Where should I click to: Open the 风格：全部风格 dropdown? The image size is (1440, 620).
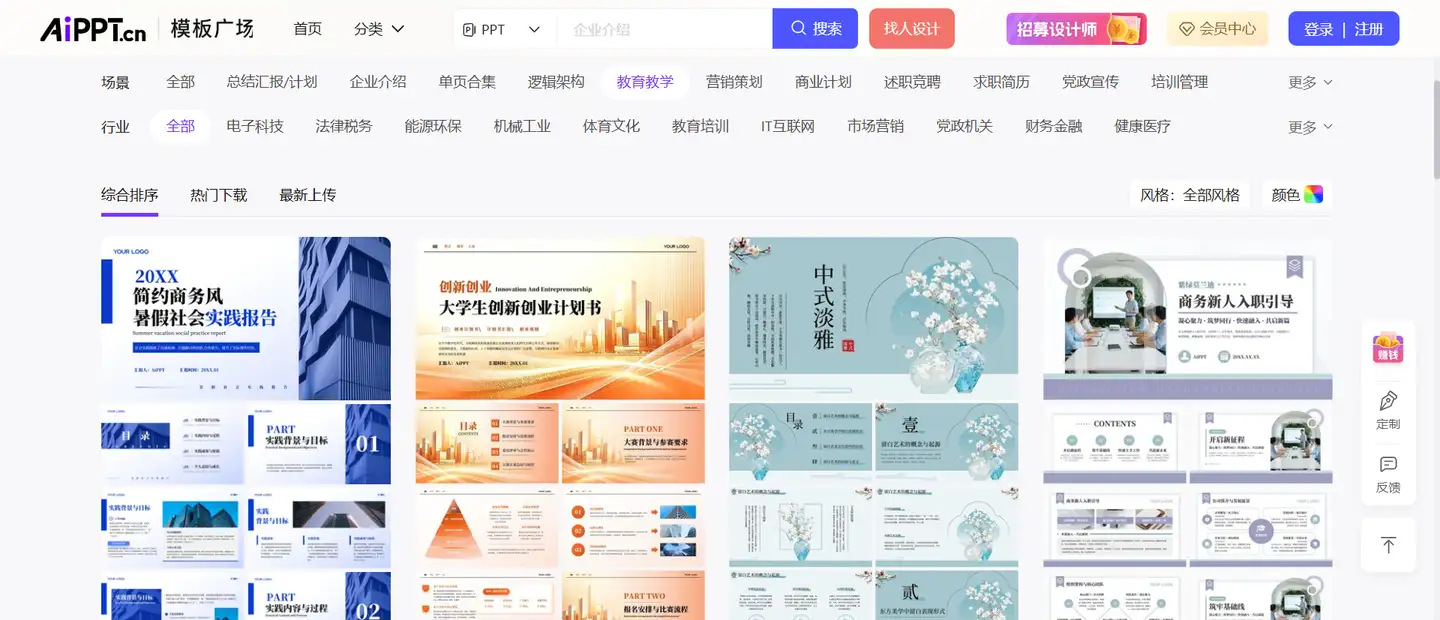(x=1190, y=195)
